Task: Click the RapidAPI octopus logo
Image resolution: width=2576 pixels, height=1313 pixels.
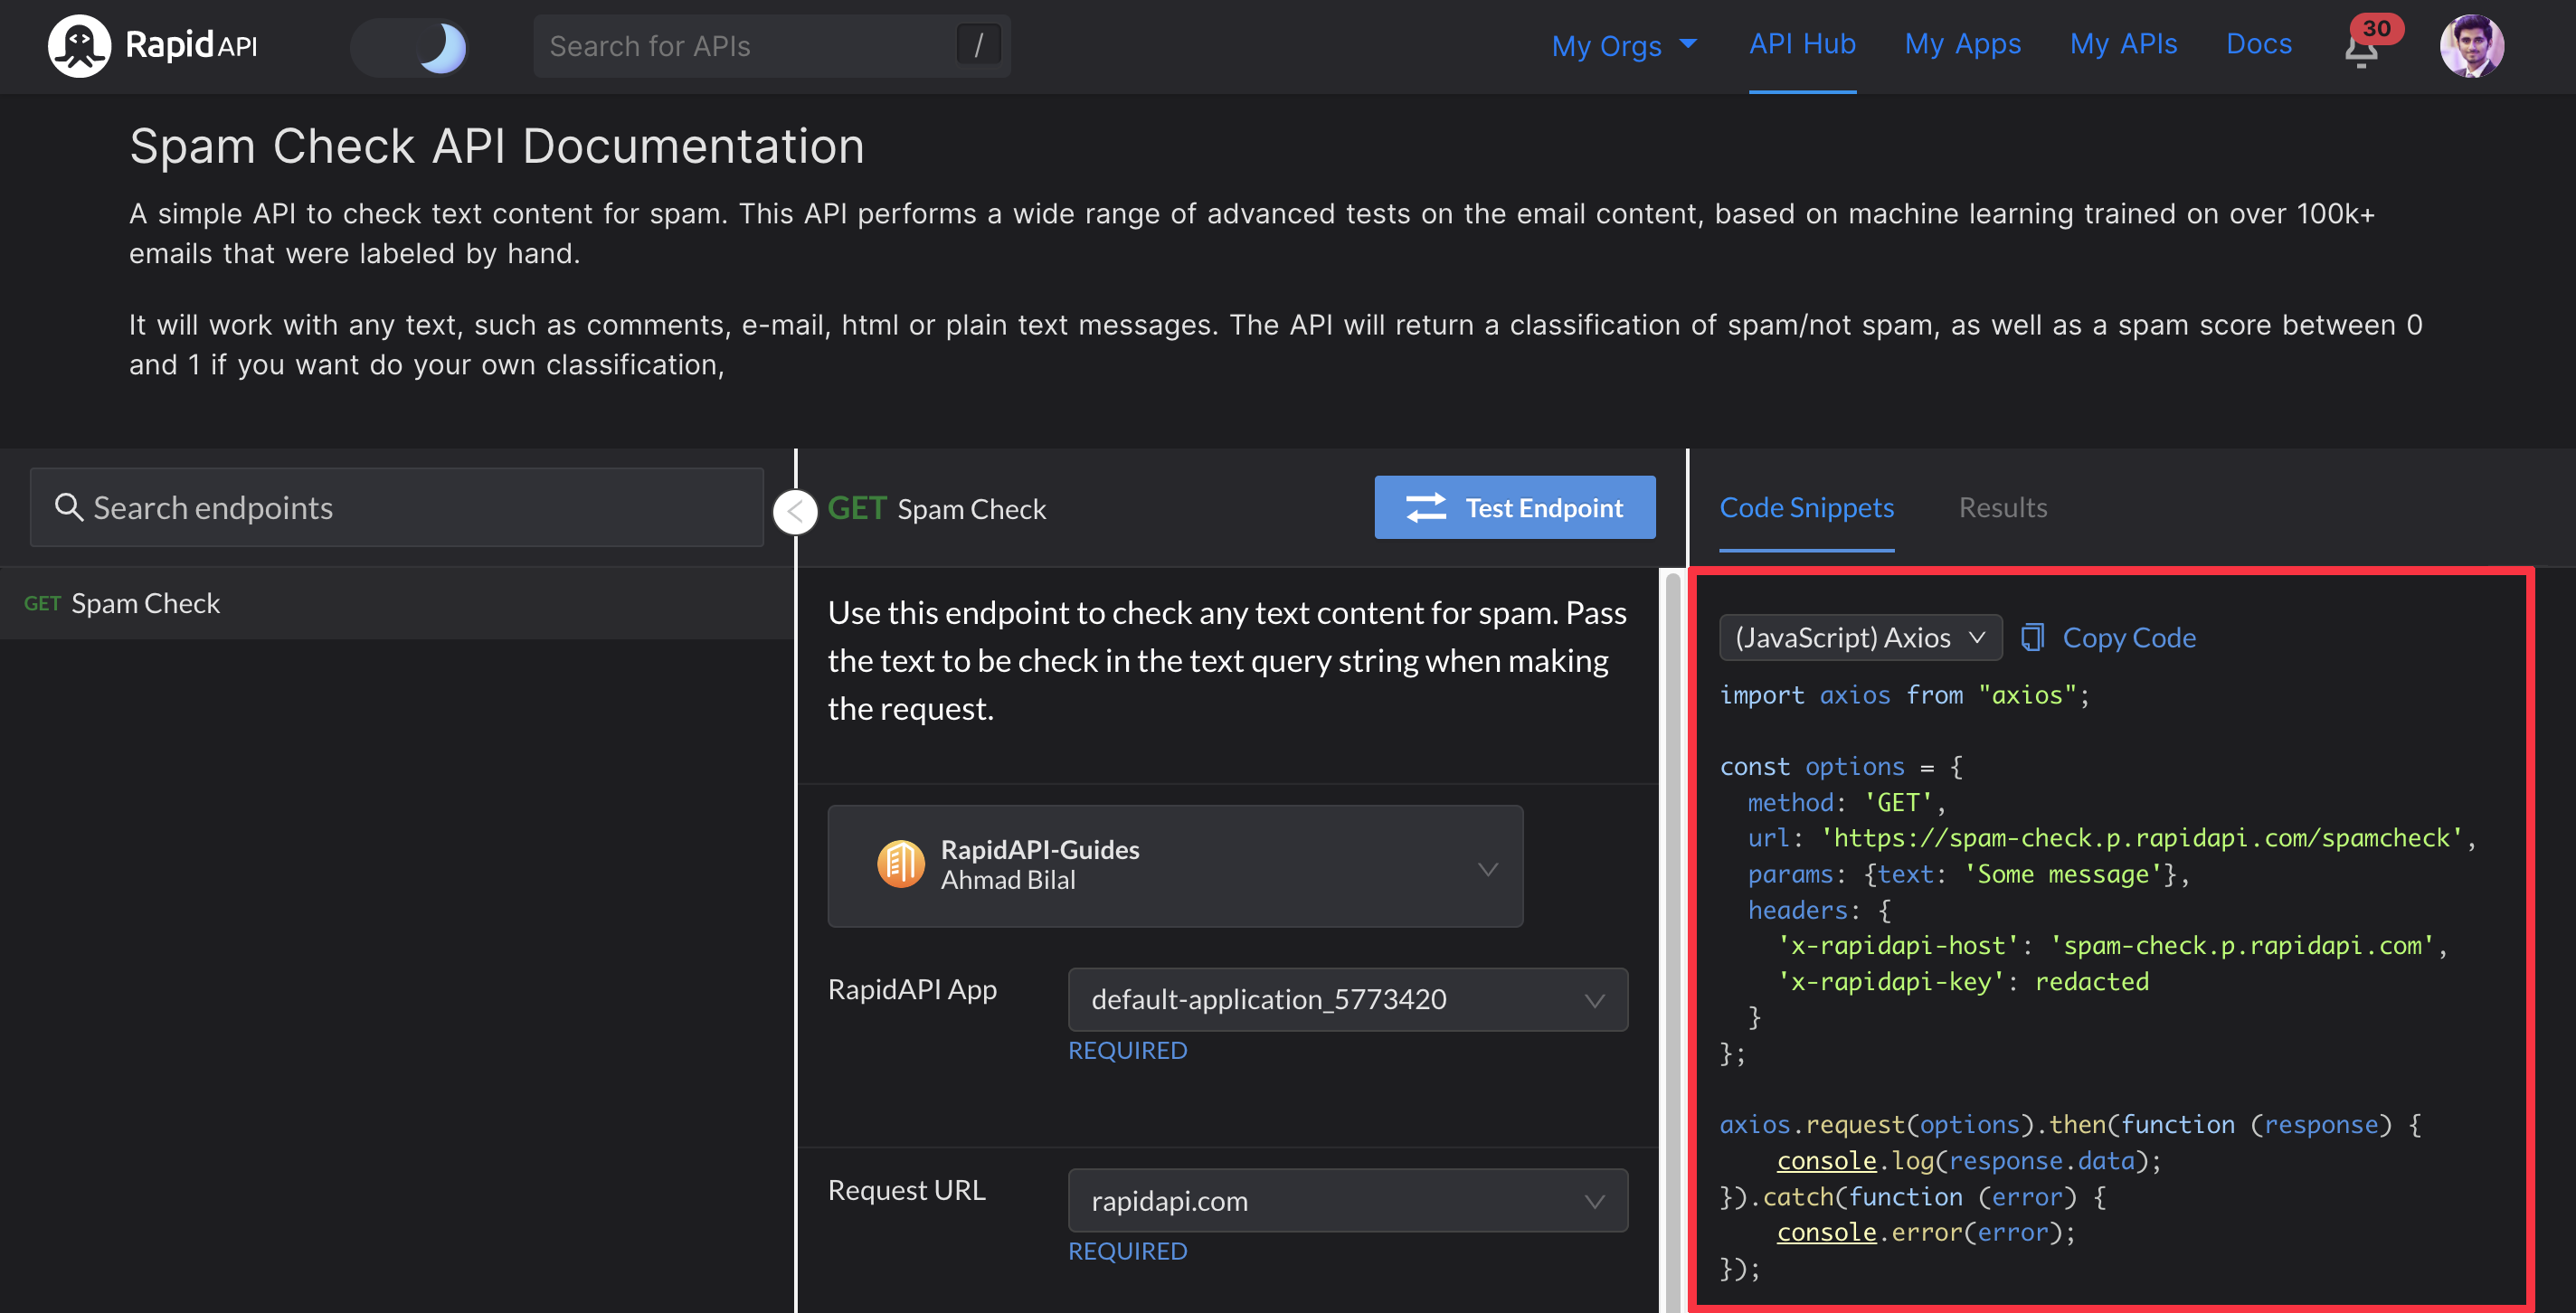Action: (x=79, y=46)
